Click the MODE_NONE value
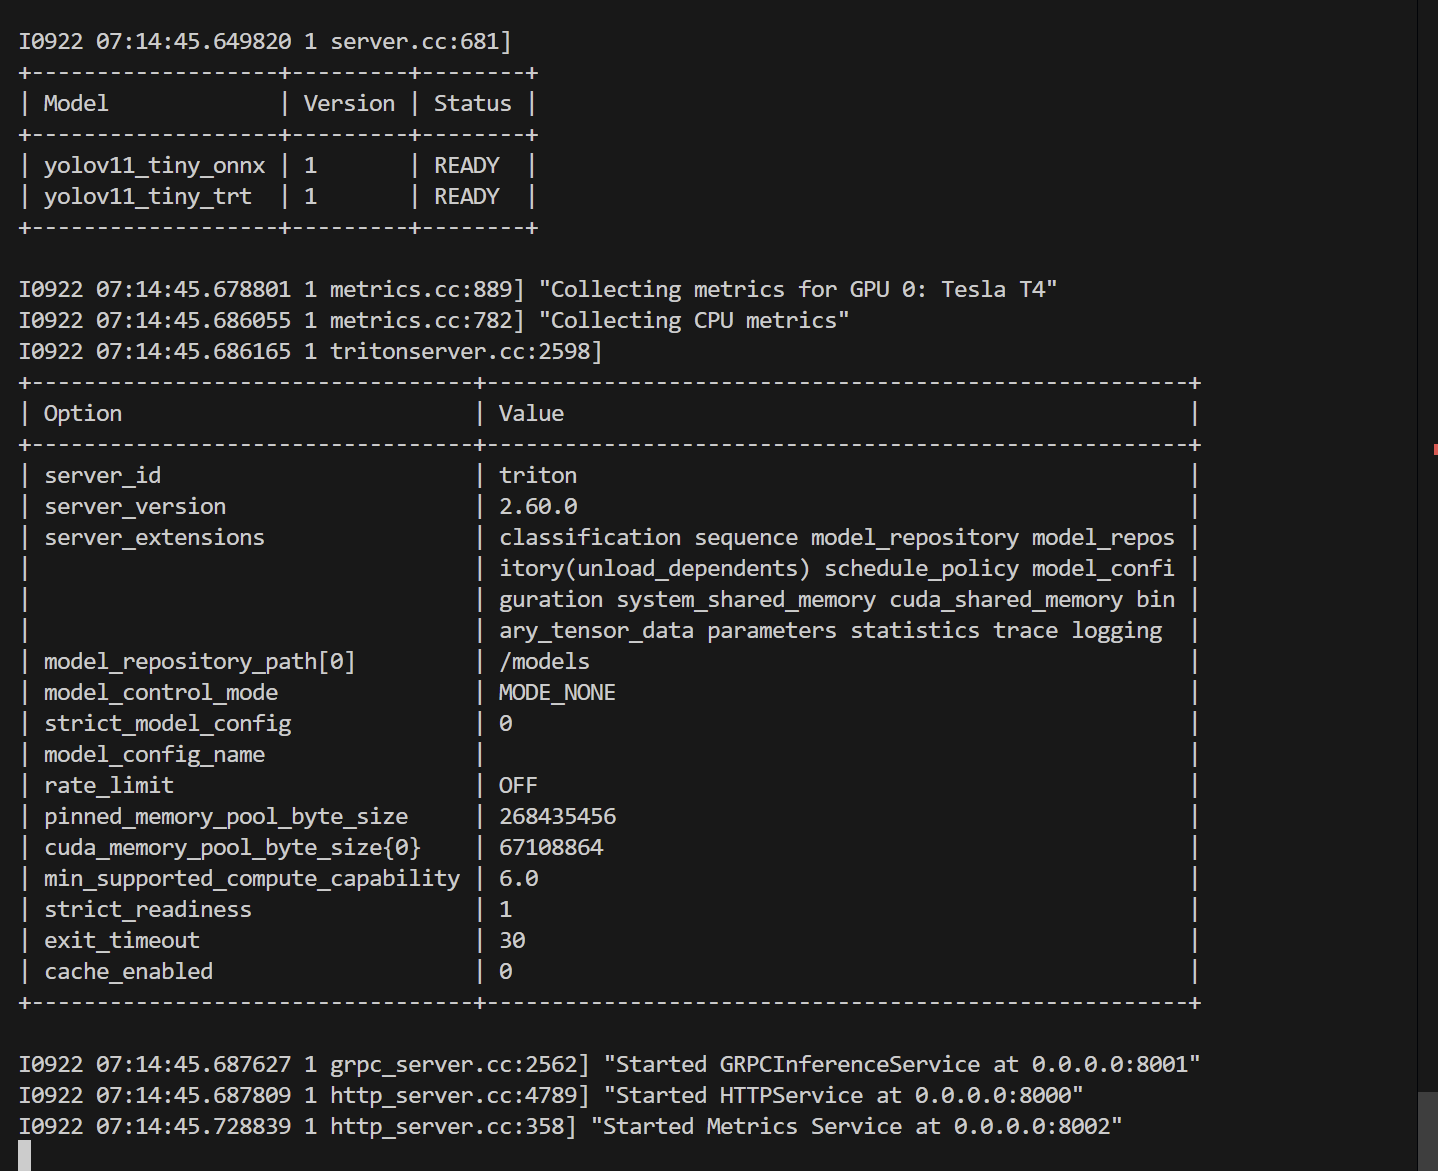The image size is (1438, 1171). point(557,693)
